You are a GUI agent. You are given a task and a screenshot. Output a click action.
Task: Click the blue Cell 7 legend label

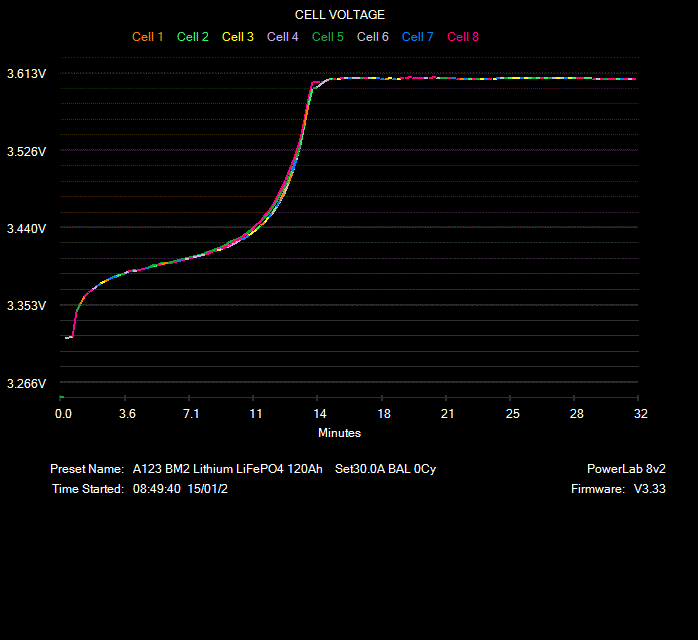[418, 37]
